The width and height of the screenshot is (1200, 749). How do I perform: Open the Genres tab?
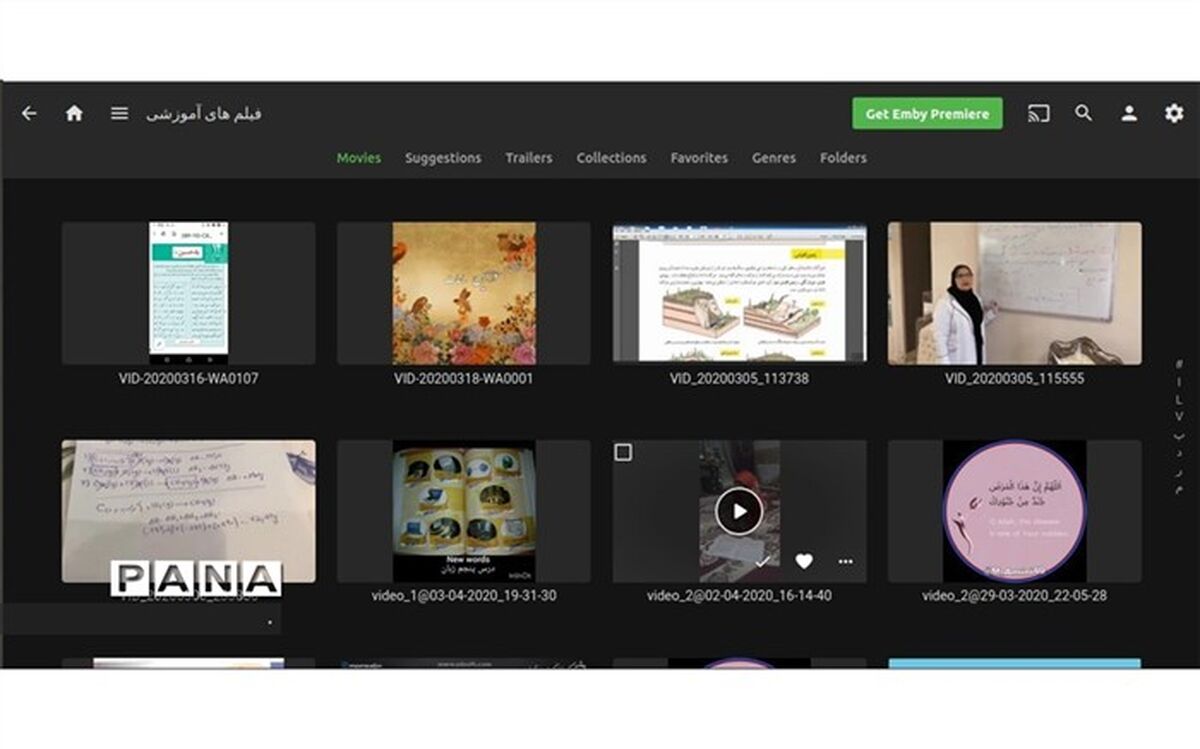coord(774,158)
